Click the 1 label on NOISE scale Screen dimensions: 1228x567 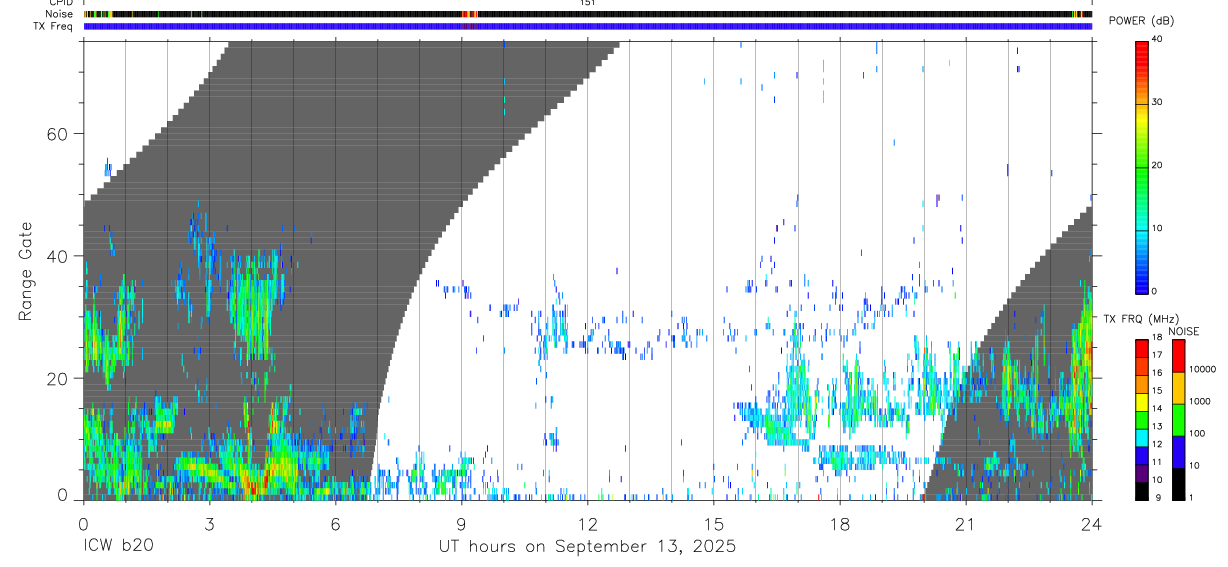tap(1191, 497)
